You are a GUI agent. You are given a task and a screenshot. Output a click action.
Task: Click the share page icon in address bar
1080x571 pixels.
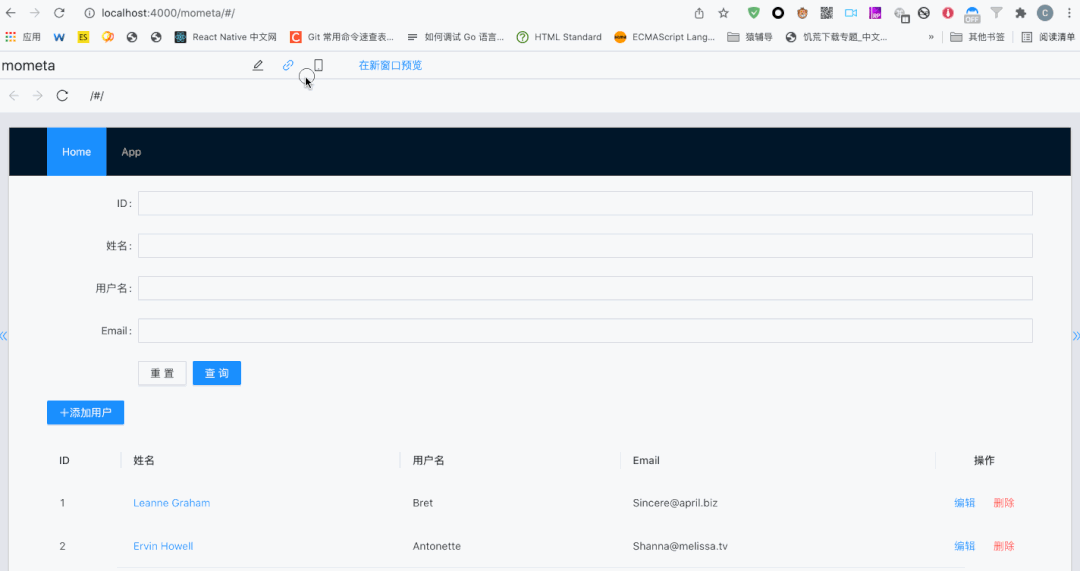[x=699, y=13]
